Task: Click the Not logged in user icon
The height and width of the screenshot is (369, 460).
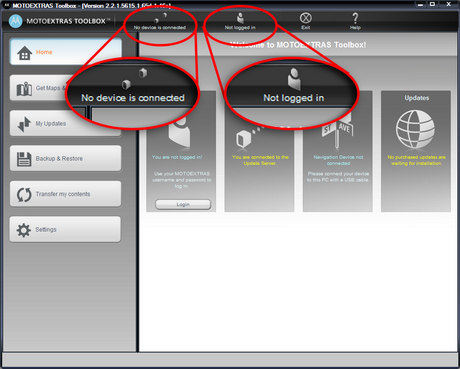Action: tap(240, 18)
